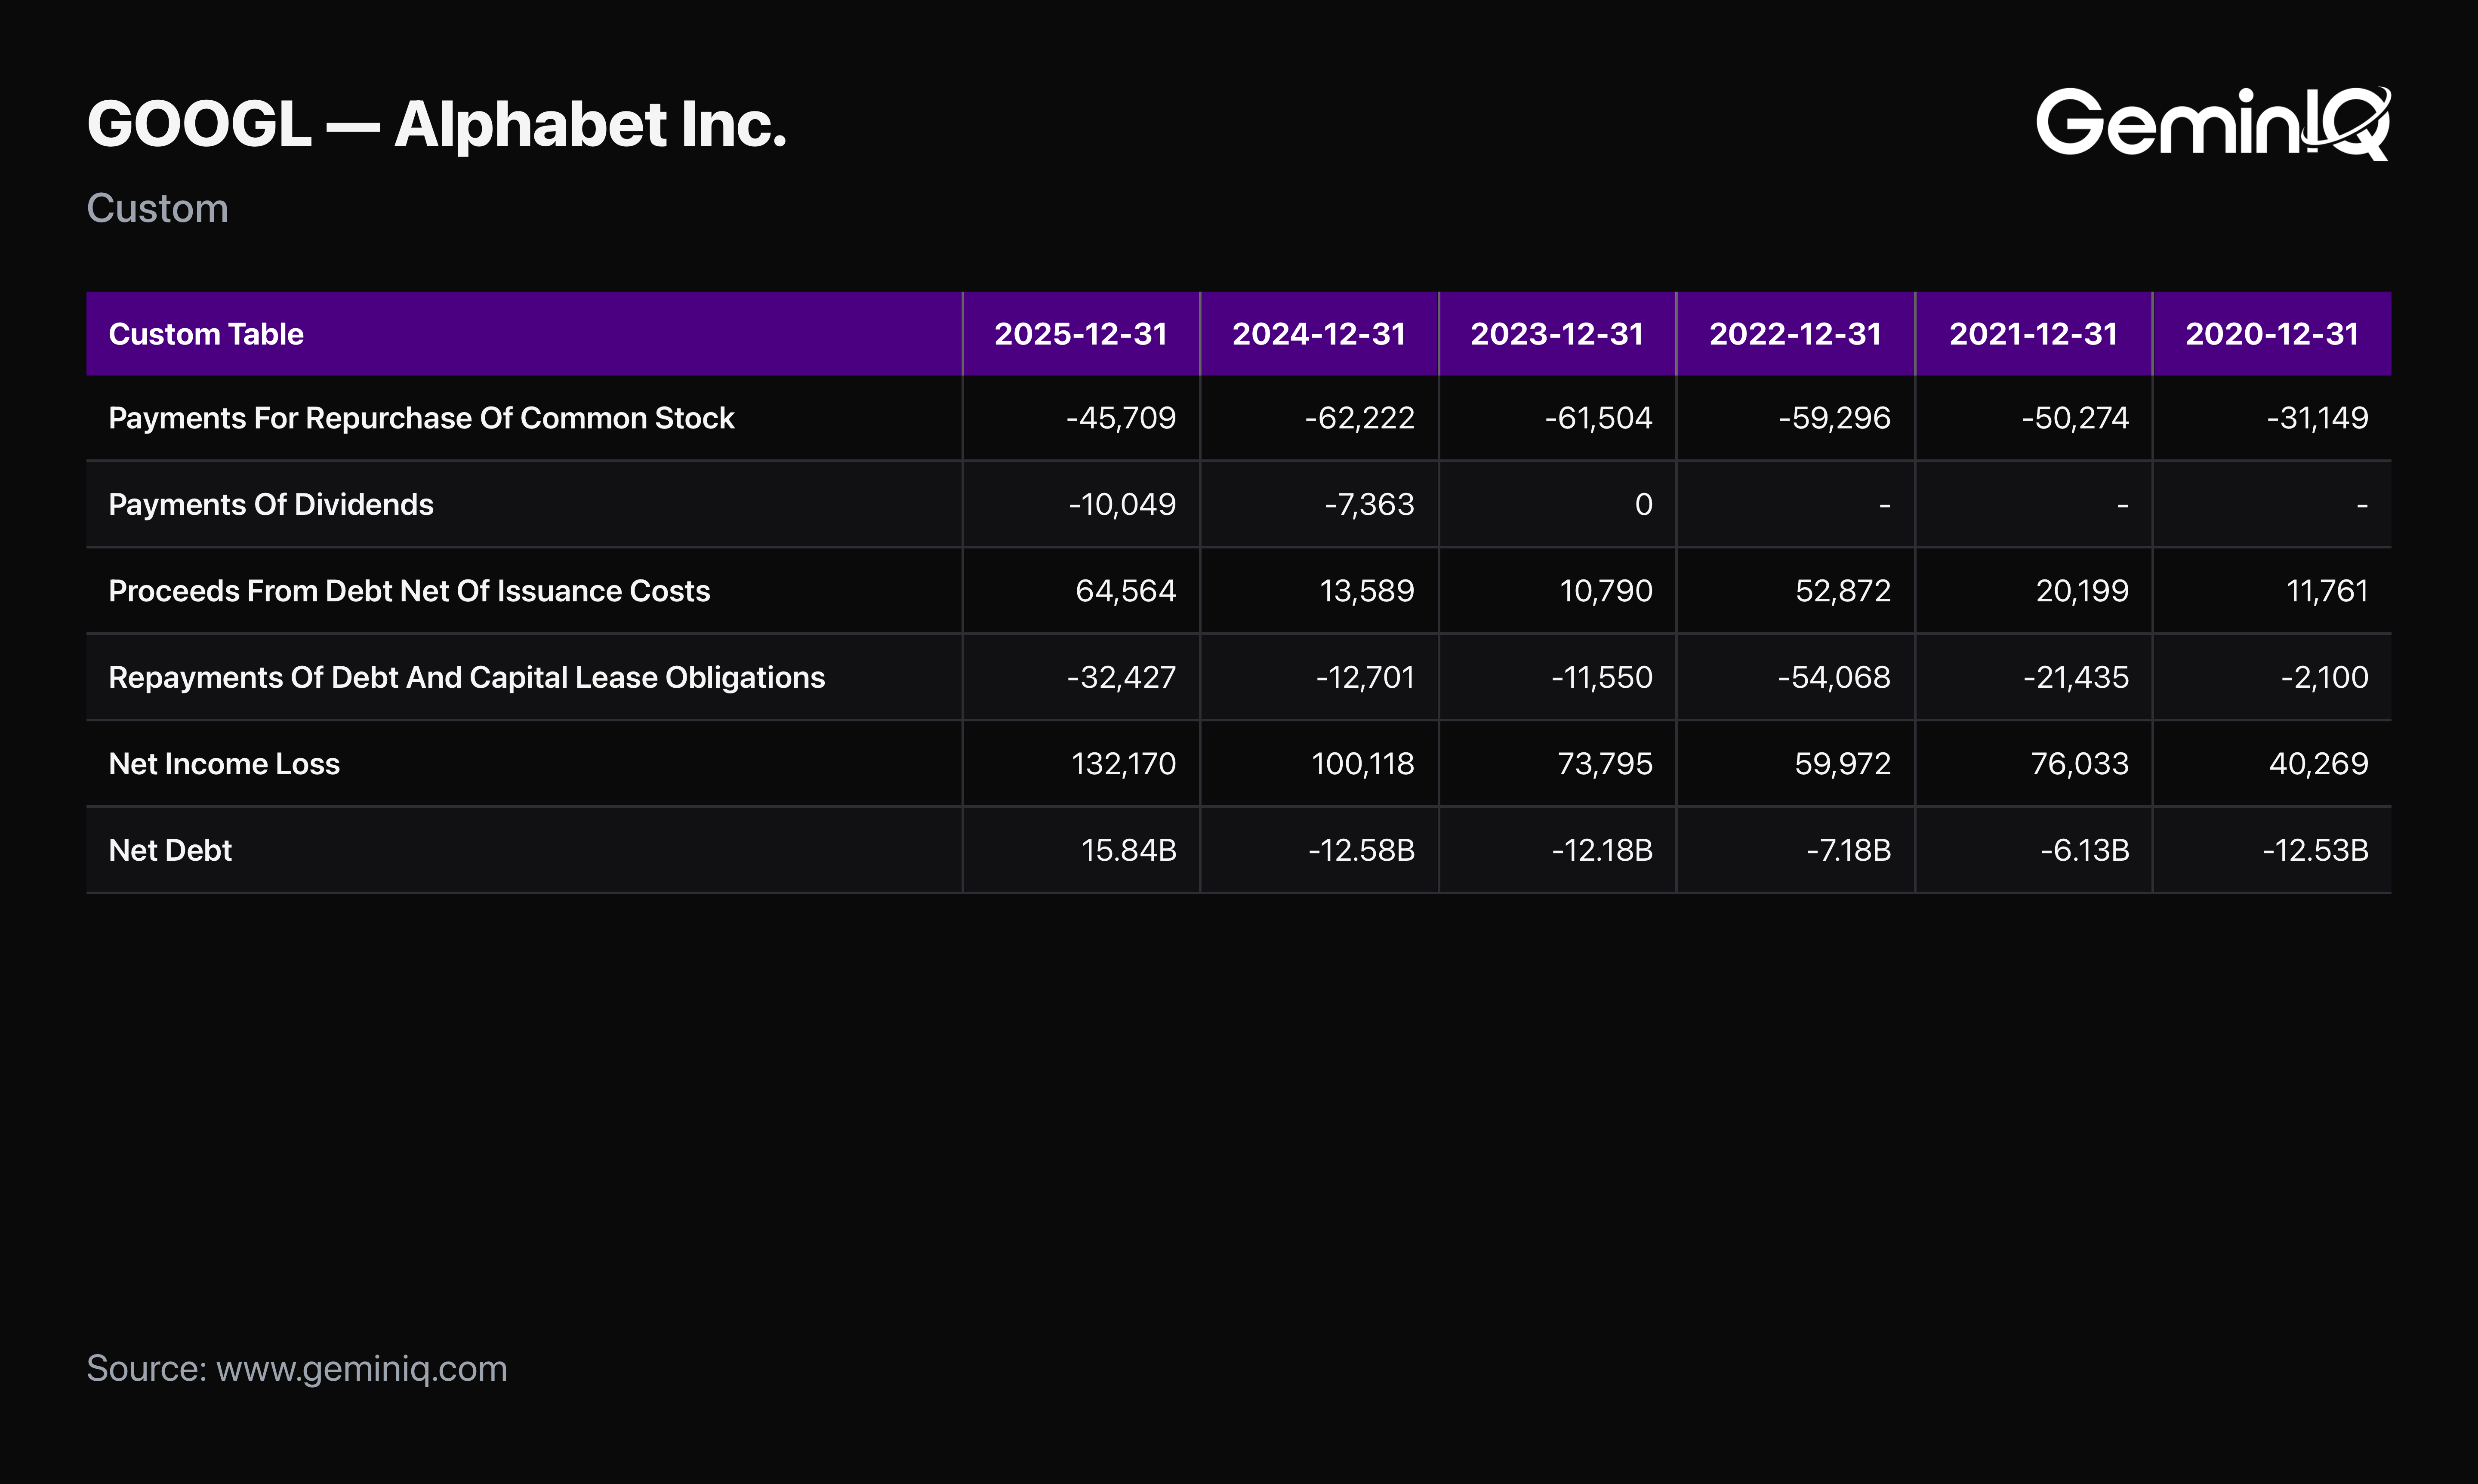Screen dimensions: 2478x1484
Task: Select the debt proceeds value 64,564
Action: tap(1126, 591)
